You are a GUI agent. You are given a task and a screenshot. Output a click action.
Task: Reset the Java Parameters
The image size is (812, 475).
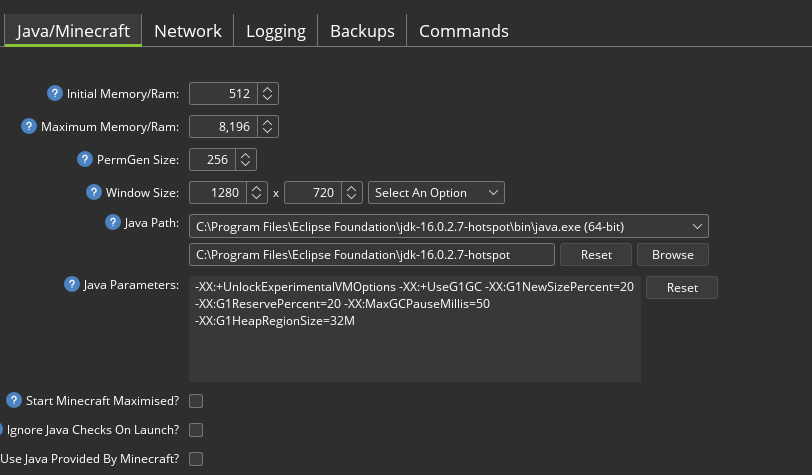point(682,287)
